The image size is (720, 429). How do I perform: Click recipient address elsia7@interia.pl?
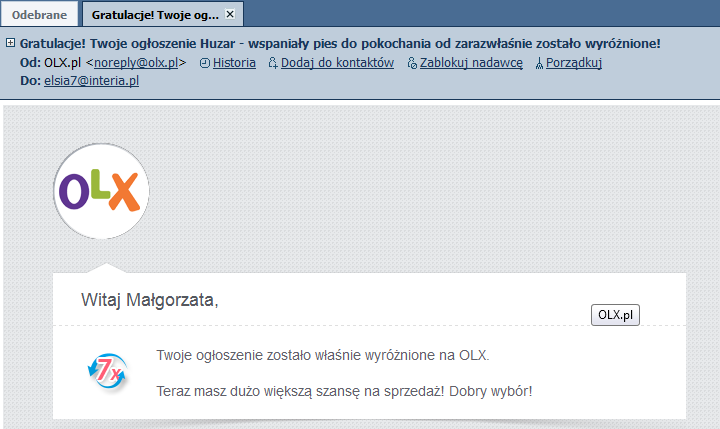pyautogui.click(x=91, y=80)
